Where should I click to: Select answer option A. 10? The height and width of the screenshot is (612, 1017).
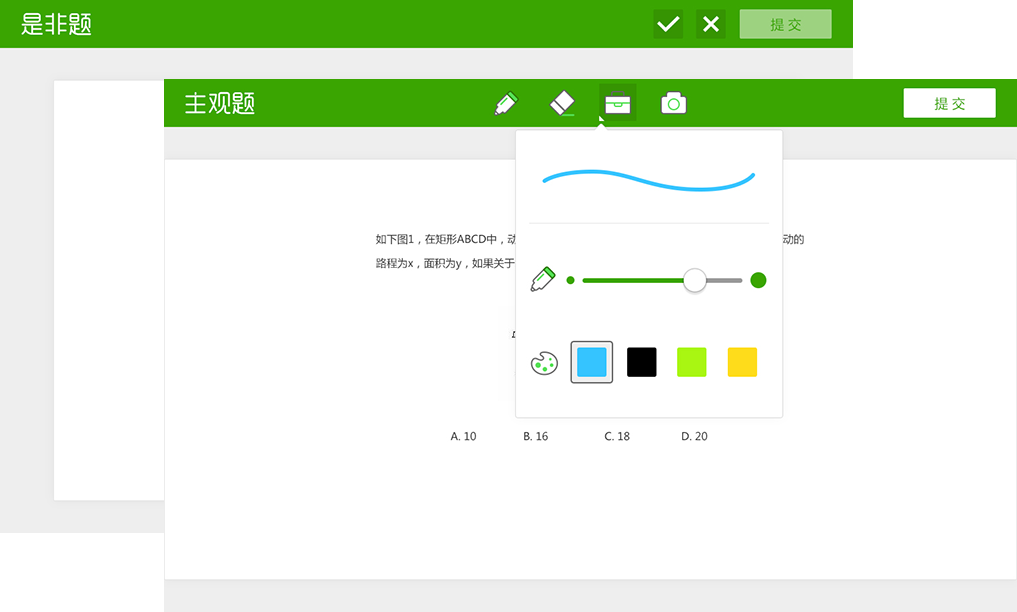(463, 436)
